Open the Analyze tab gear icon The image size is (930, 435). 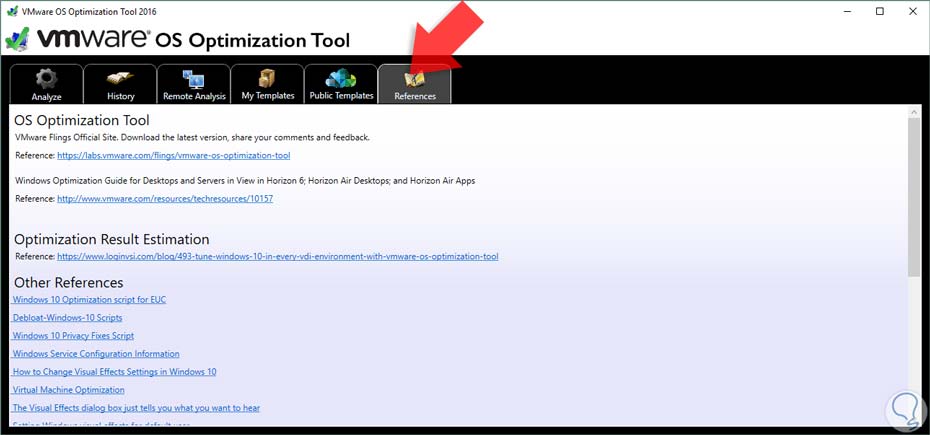46,78
